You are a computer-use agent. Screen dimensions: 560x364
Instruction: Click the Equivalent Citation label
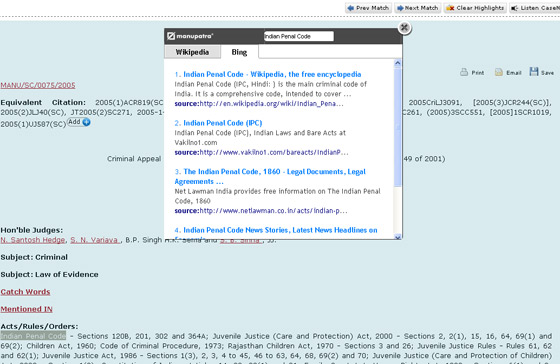43,103
